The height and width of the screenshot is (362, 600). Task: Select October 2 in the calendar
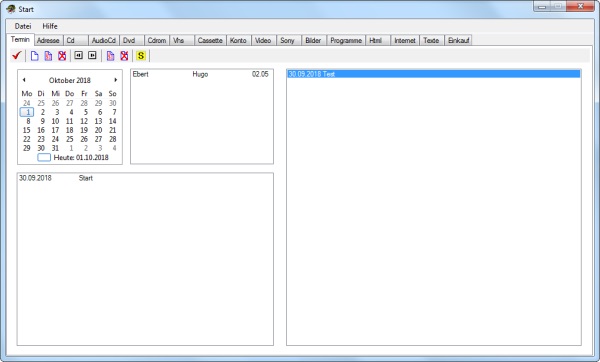42,112
